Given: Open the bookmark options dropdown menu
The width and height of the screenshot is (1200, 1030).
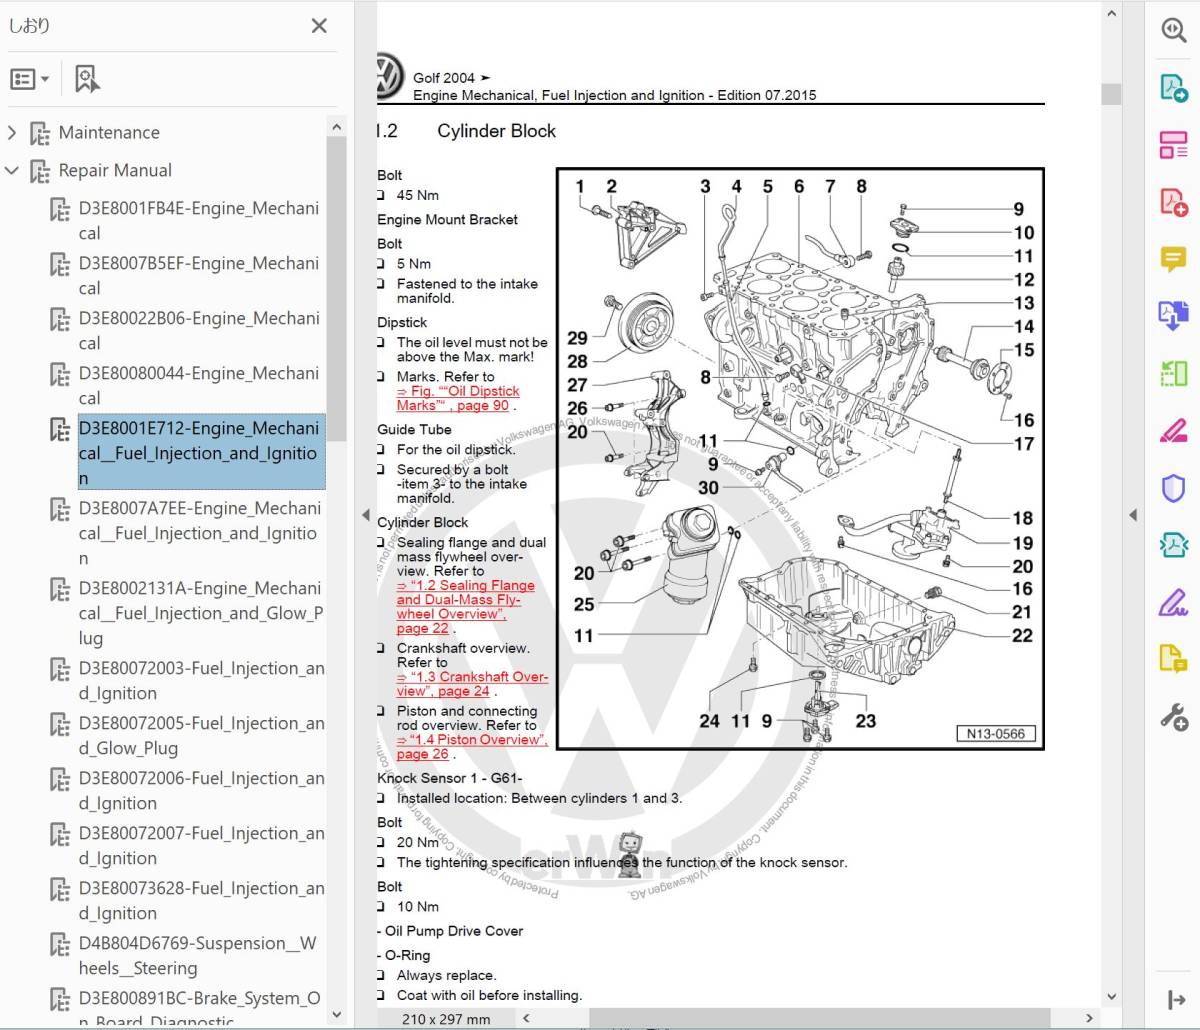Looking at the screenshot, I should (x=29, y=79).
